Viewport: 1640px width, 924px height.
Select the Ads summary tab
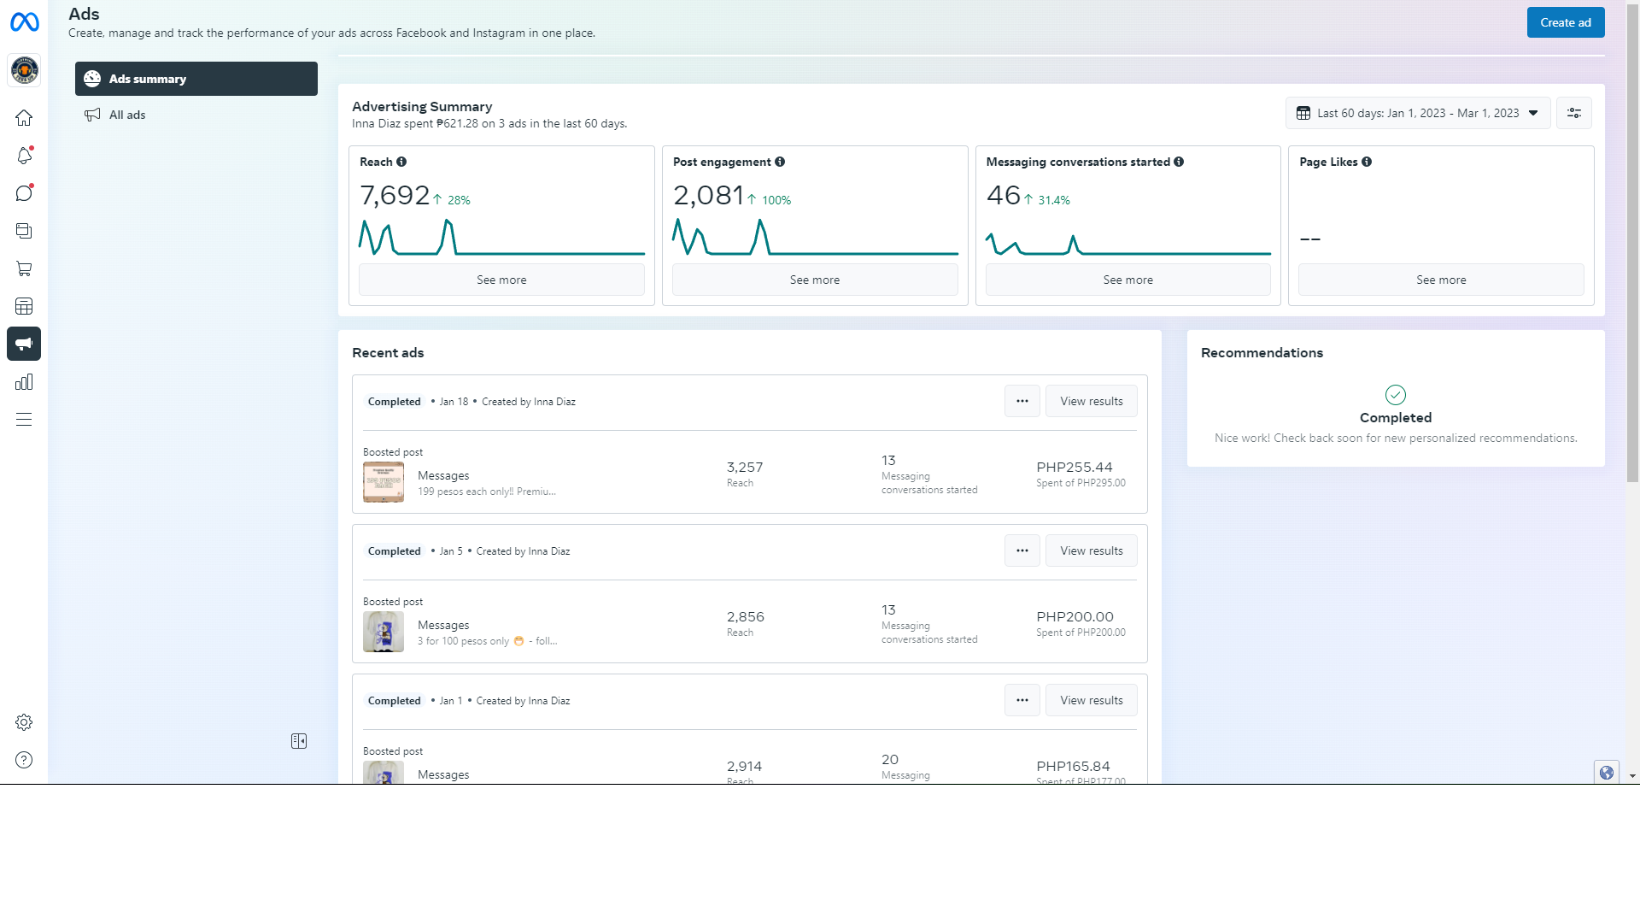click(196, 79)
